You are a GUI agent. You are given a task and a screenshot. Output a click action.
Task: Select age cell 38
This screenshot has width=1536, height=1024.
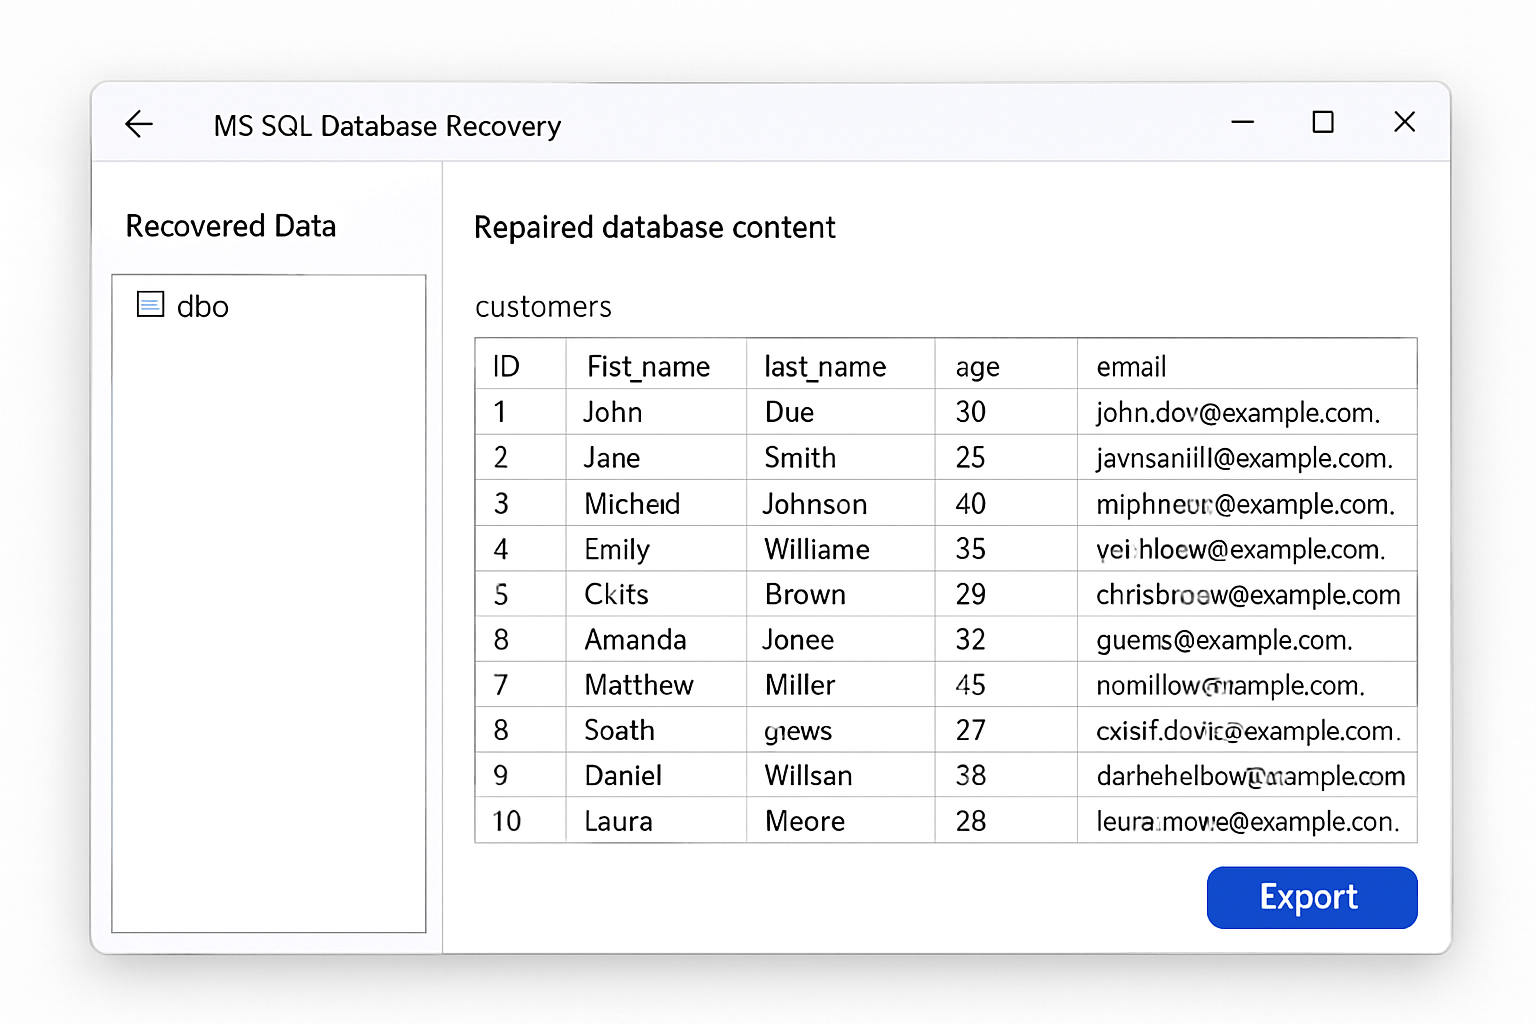(1006, 775)
